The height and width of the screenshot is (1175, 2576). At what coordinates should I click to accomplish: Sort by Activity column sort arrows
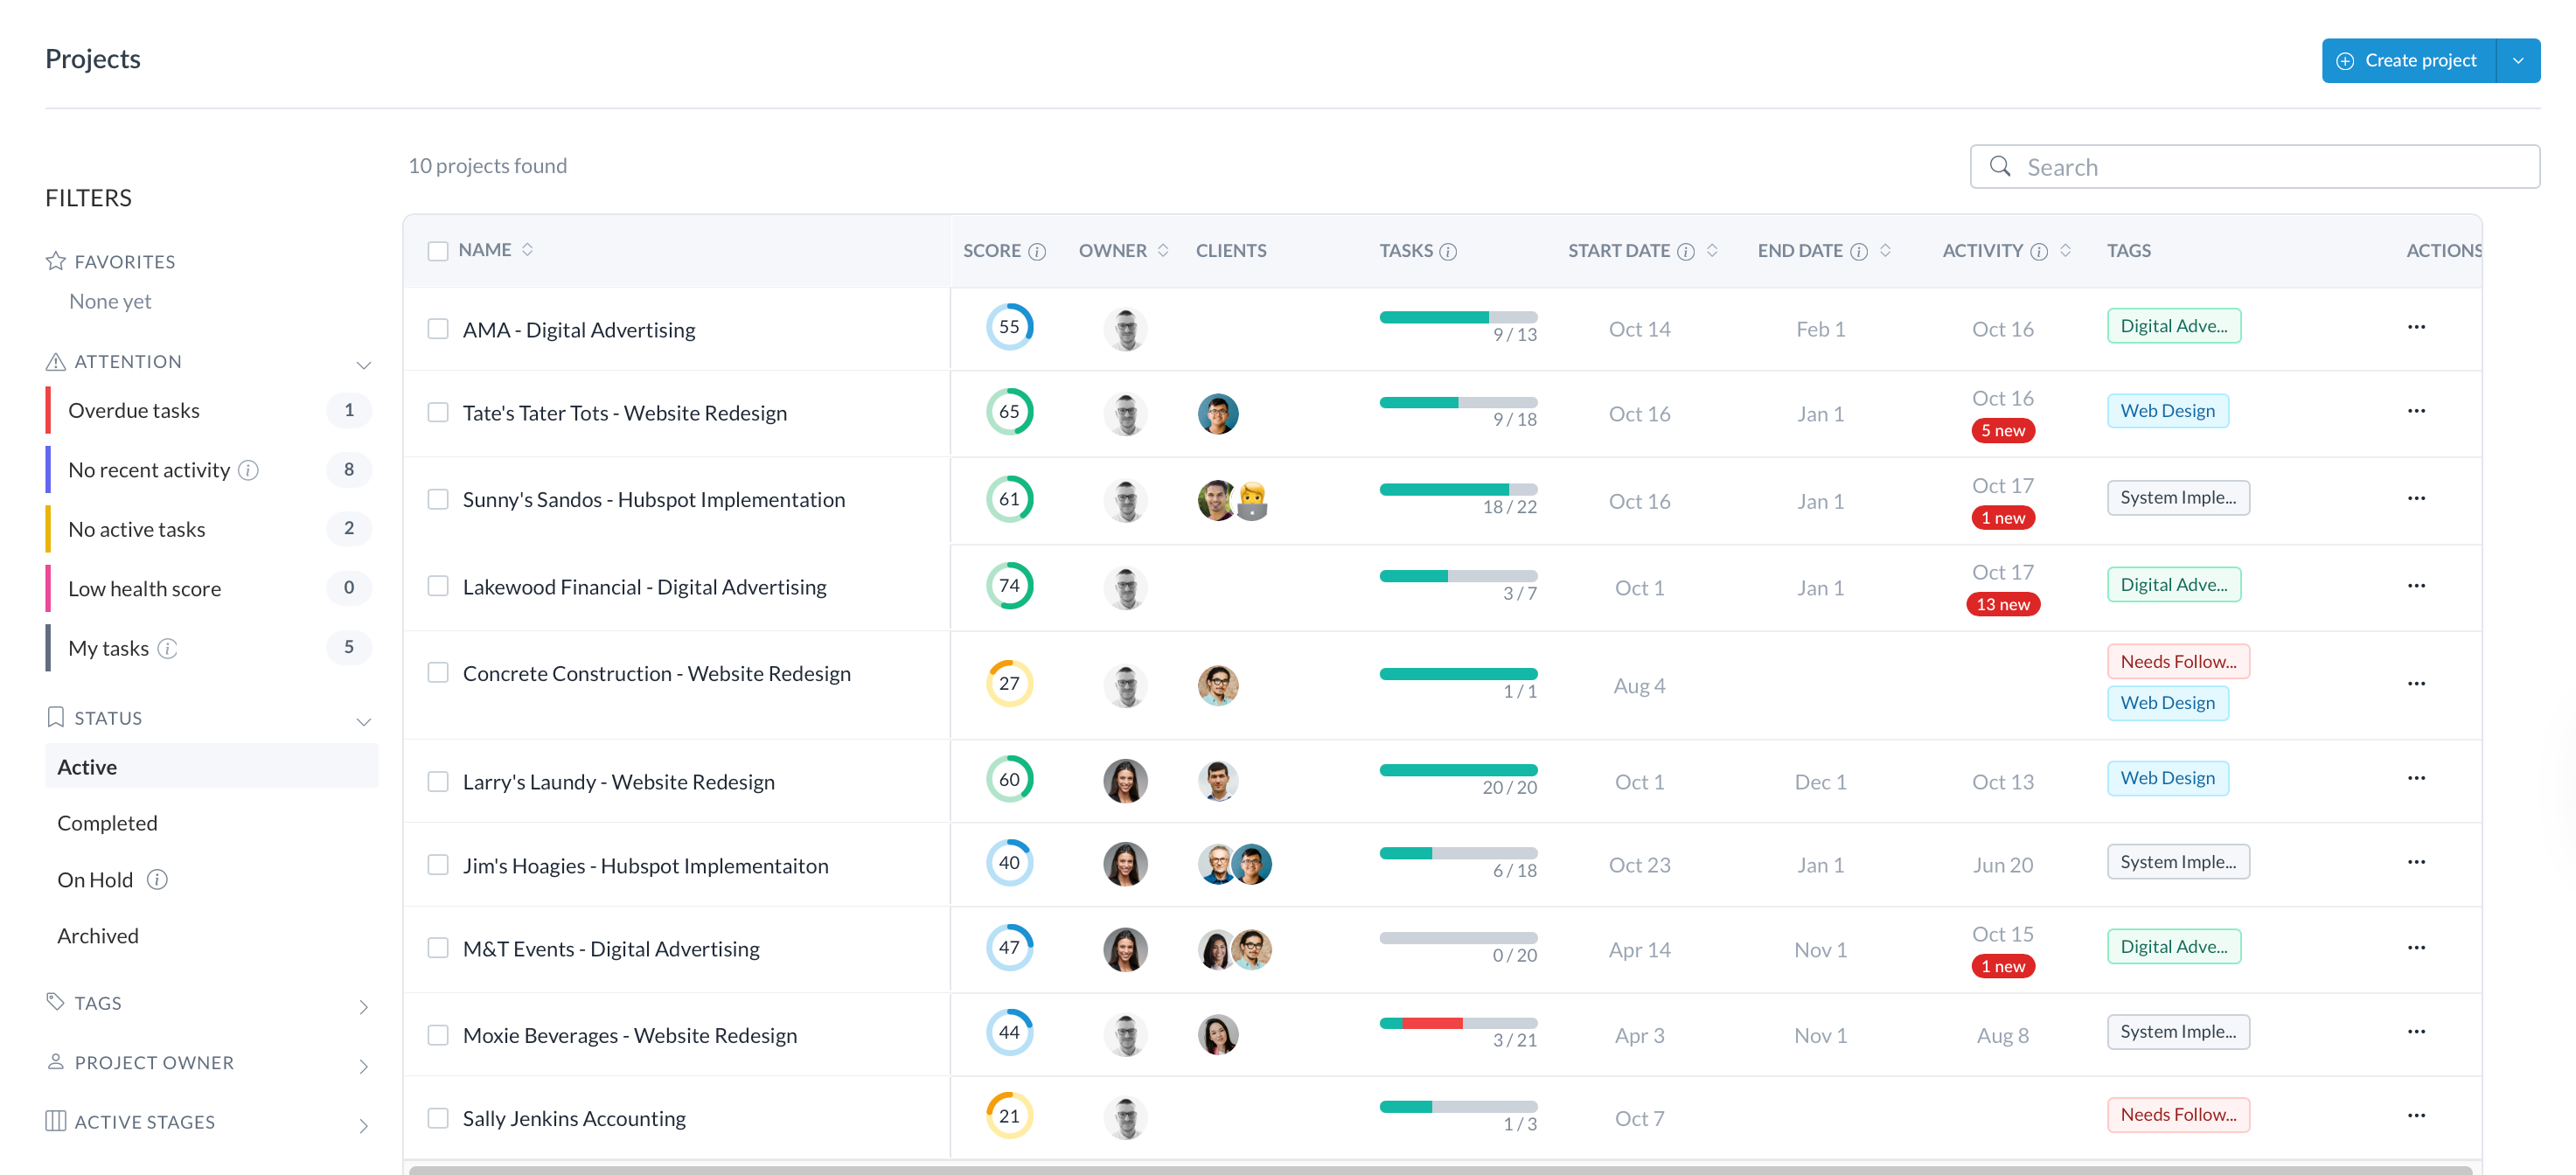point(2065,250)
